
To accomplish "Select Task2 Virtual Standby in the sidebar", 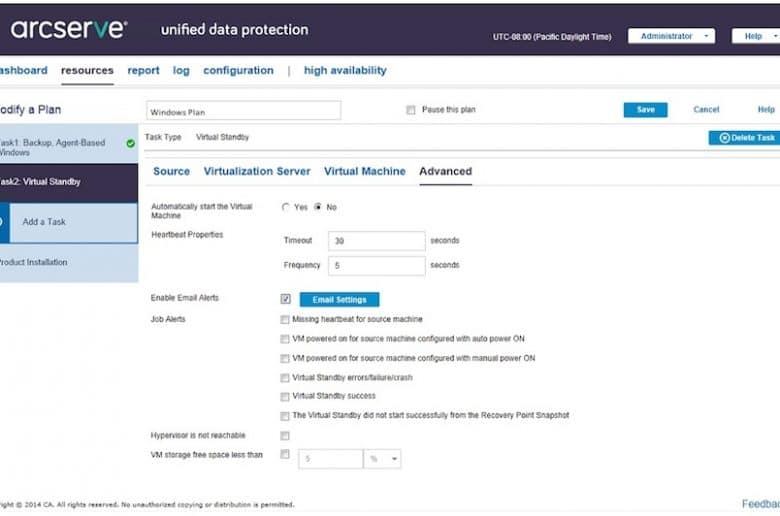I will (x=69, y=183).
